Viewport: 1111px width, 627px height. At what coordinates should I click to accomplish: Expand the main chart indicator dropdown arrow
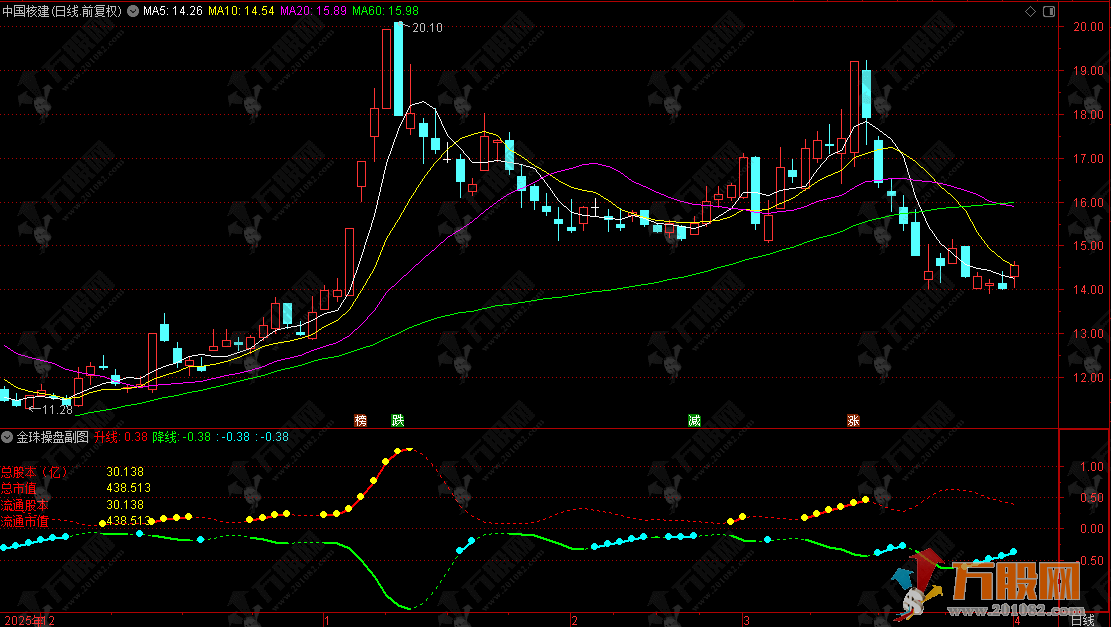coord(134,11)
